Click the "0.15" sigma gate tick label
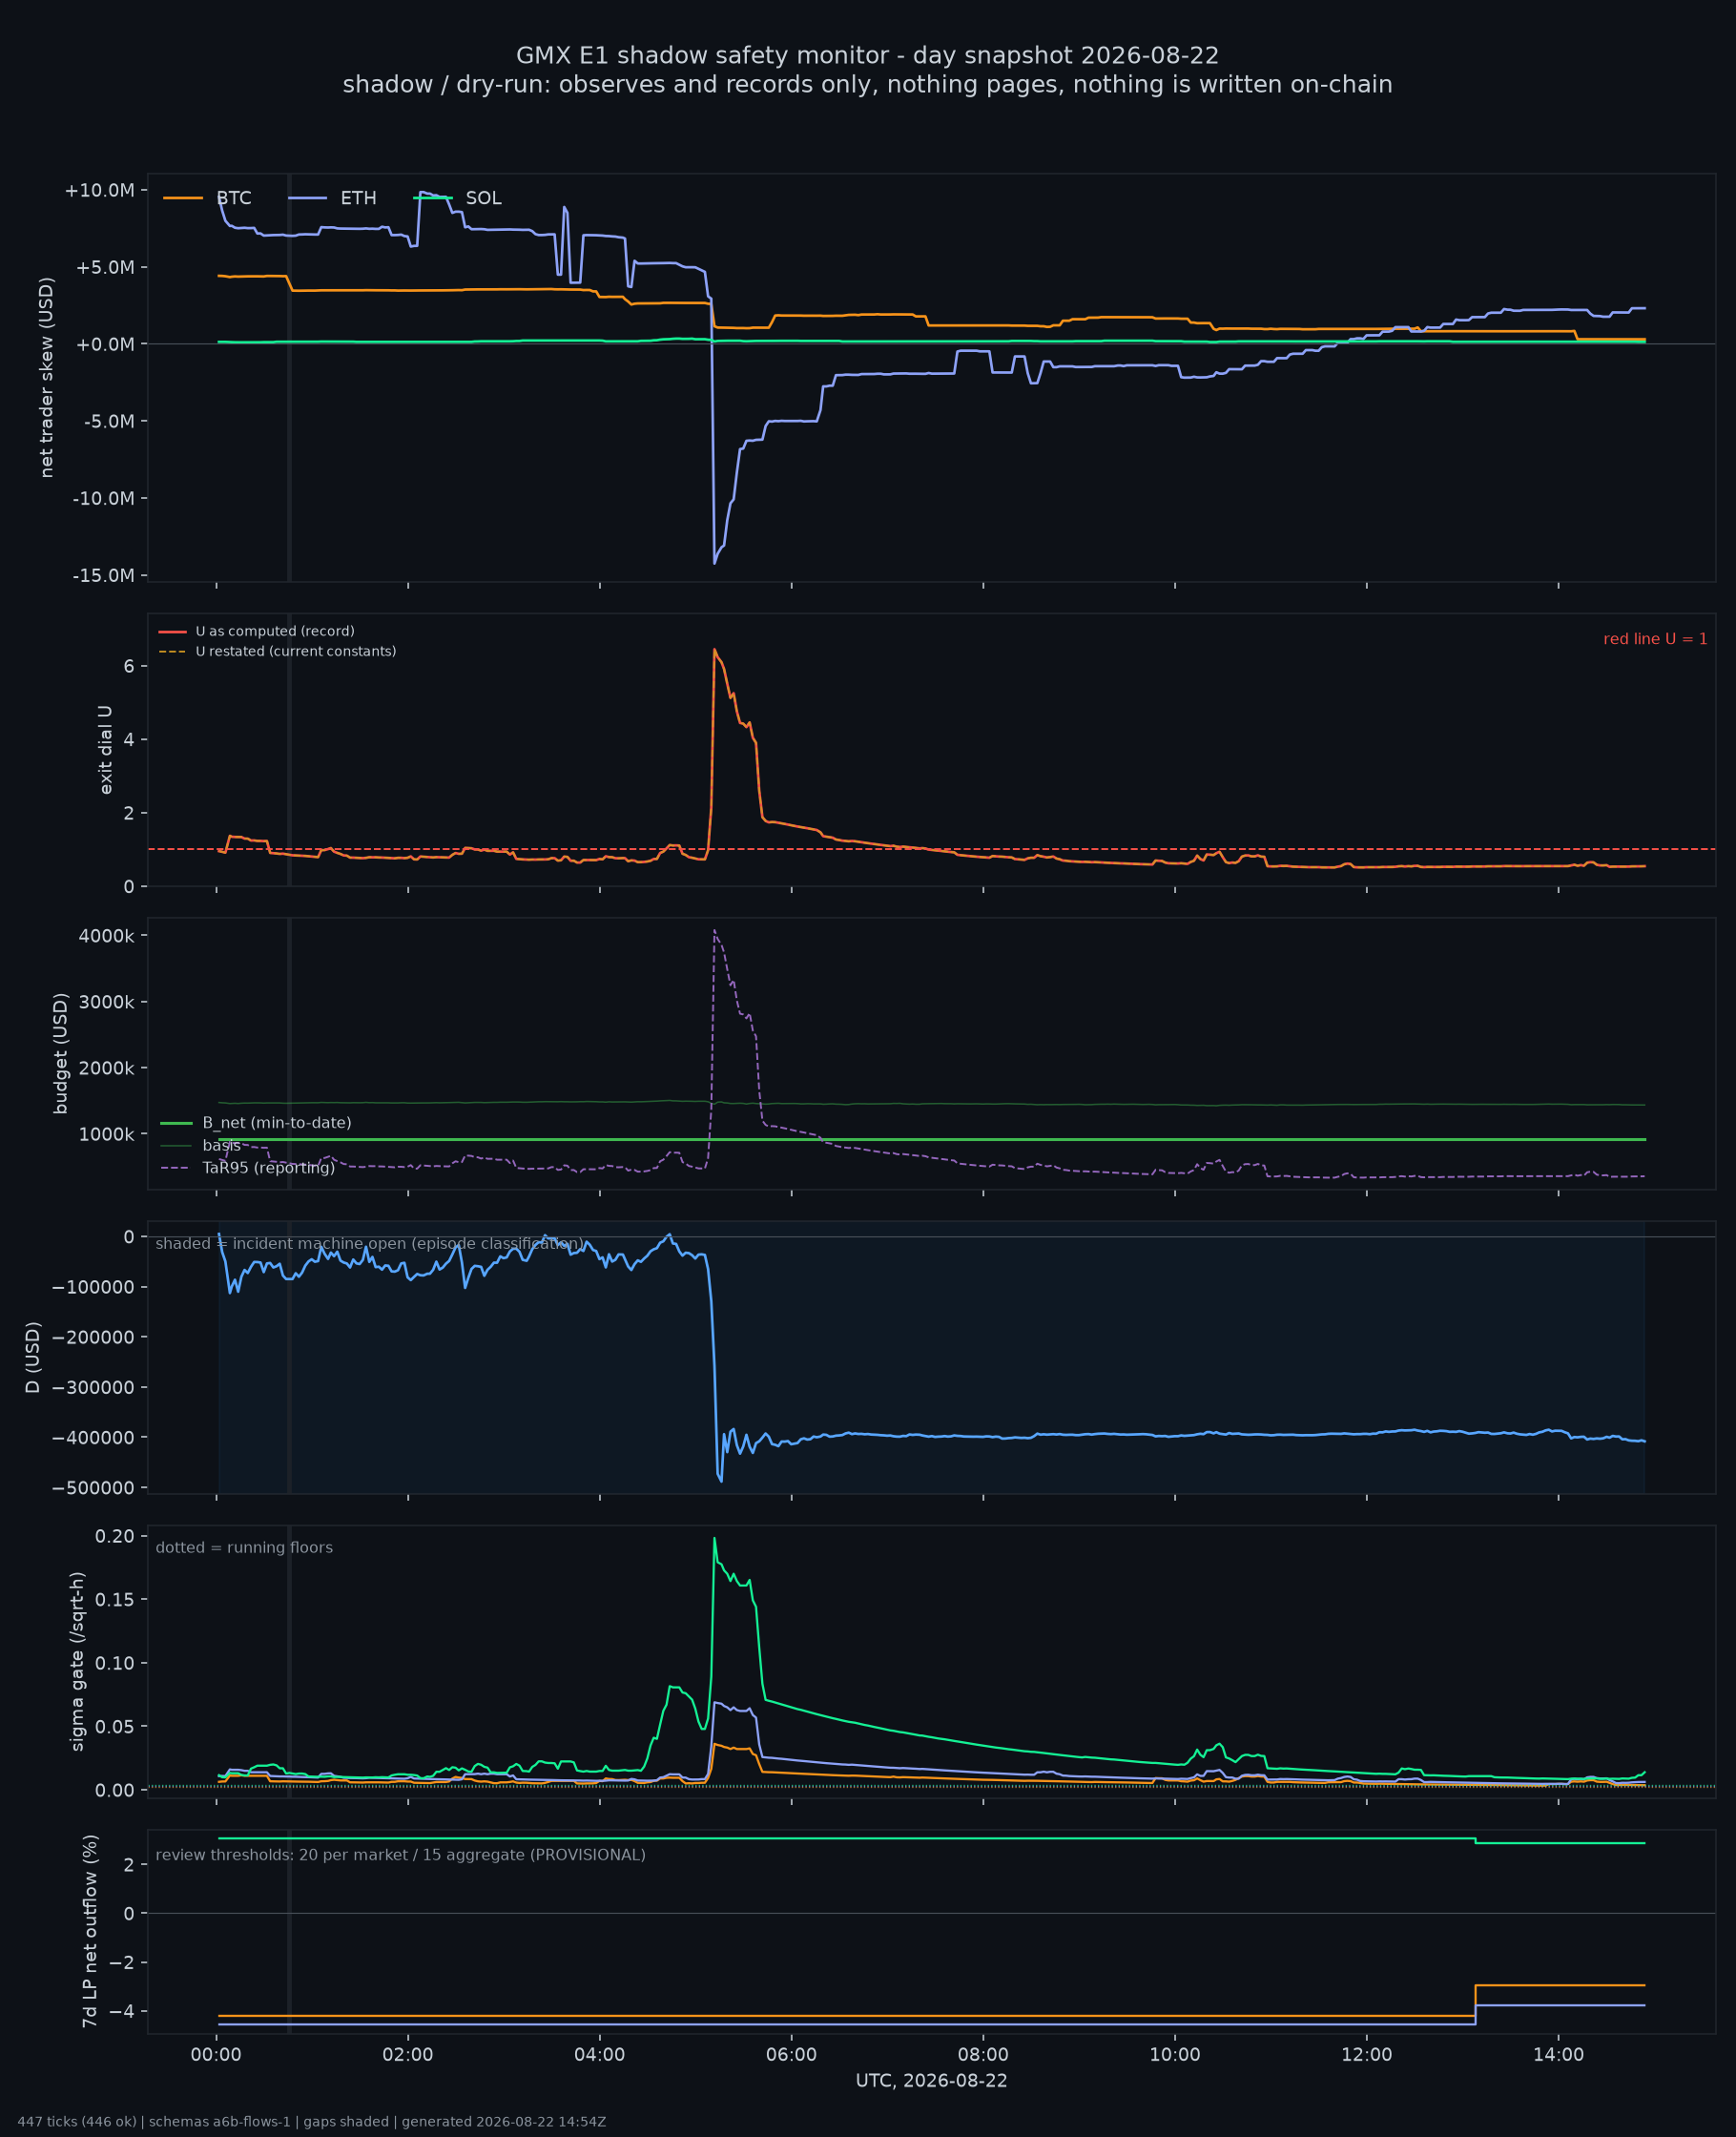 [115, 1600]
